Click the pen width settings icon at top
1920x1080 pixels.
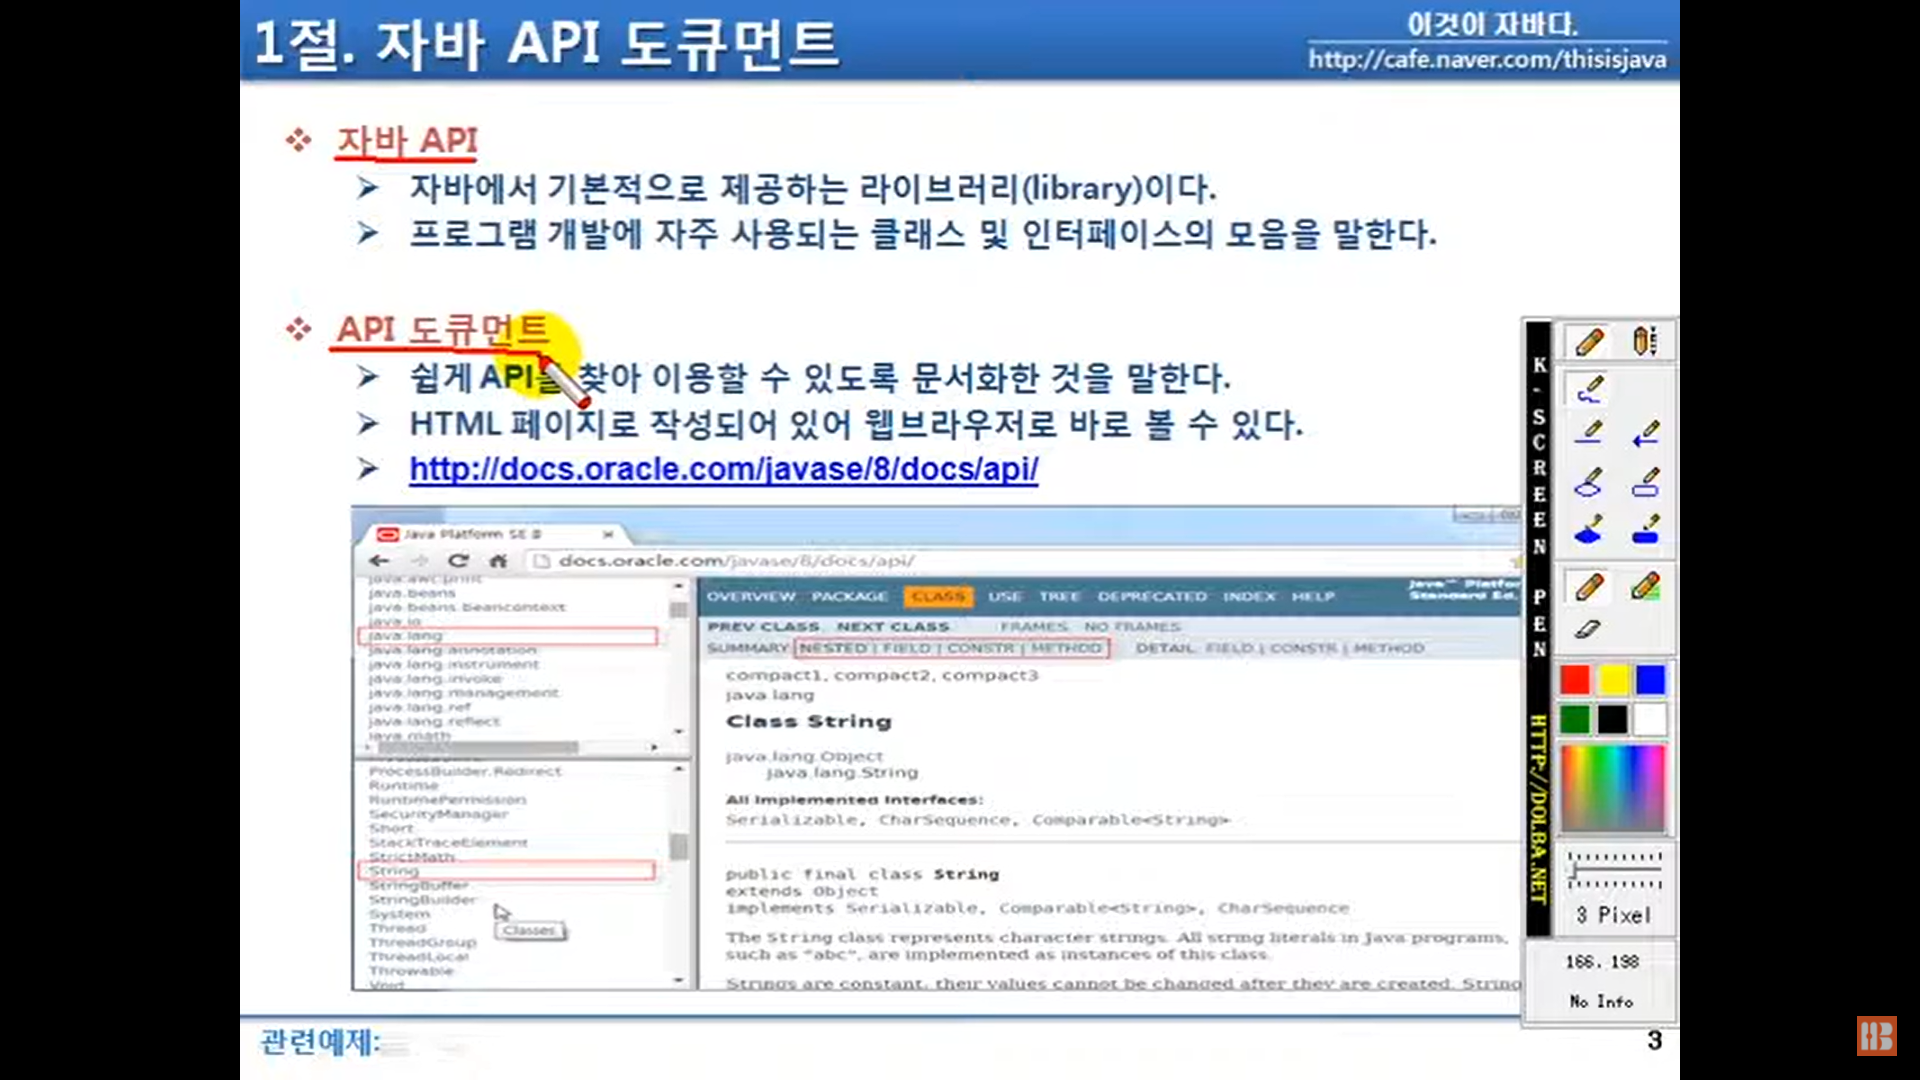(1644, 341)
